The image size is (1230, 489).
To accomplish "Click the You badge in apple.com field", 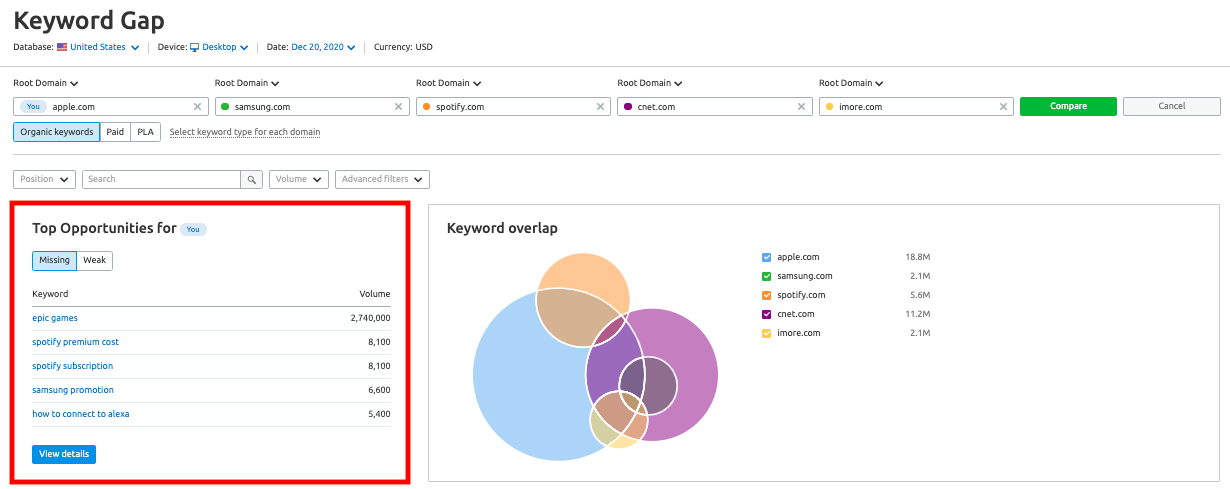I will pyautogui.click(x=33, y=106).
